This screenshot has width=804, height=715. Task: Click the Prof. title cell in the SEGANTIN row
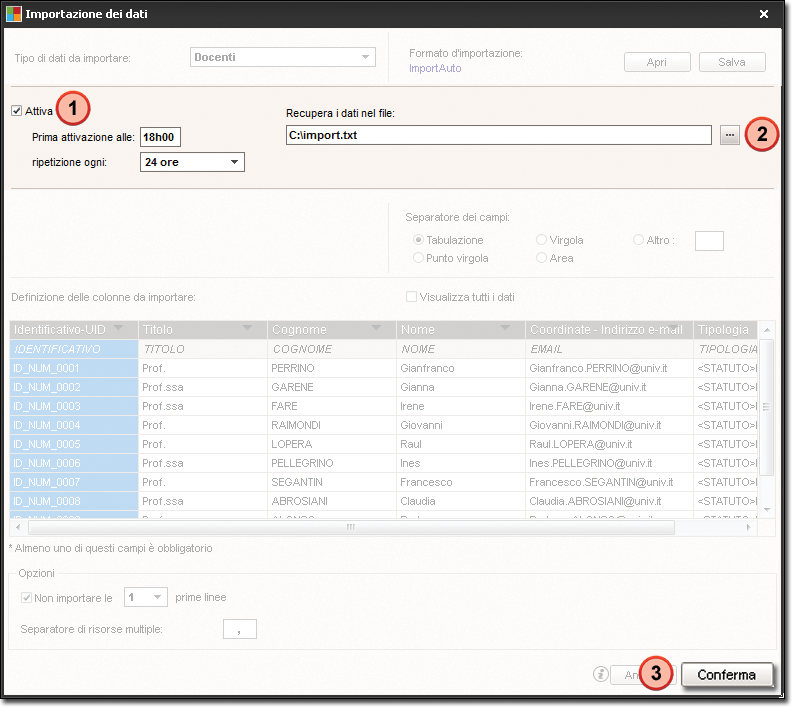coord(203,482)
